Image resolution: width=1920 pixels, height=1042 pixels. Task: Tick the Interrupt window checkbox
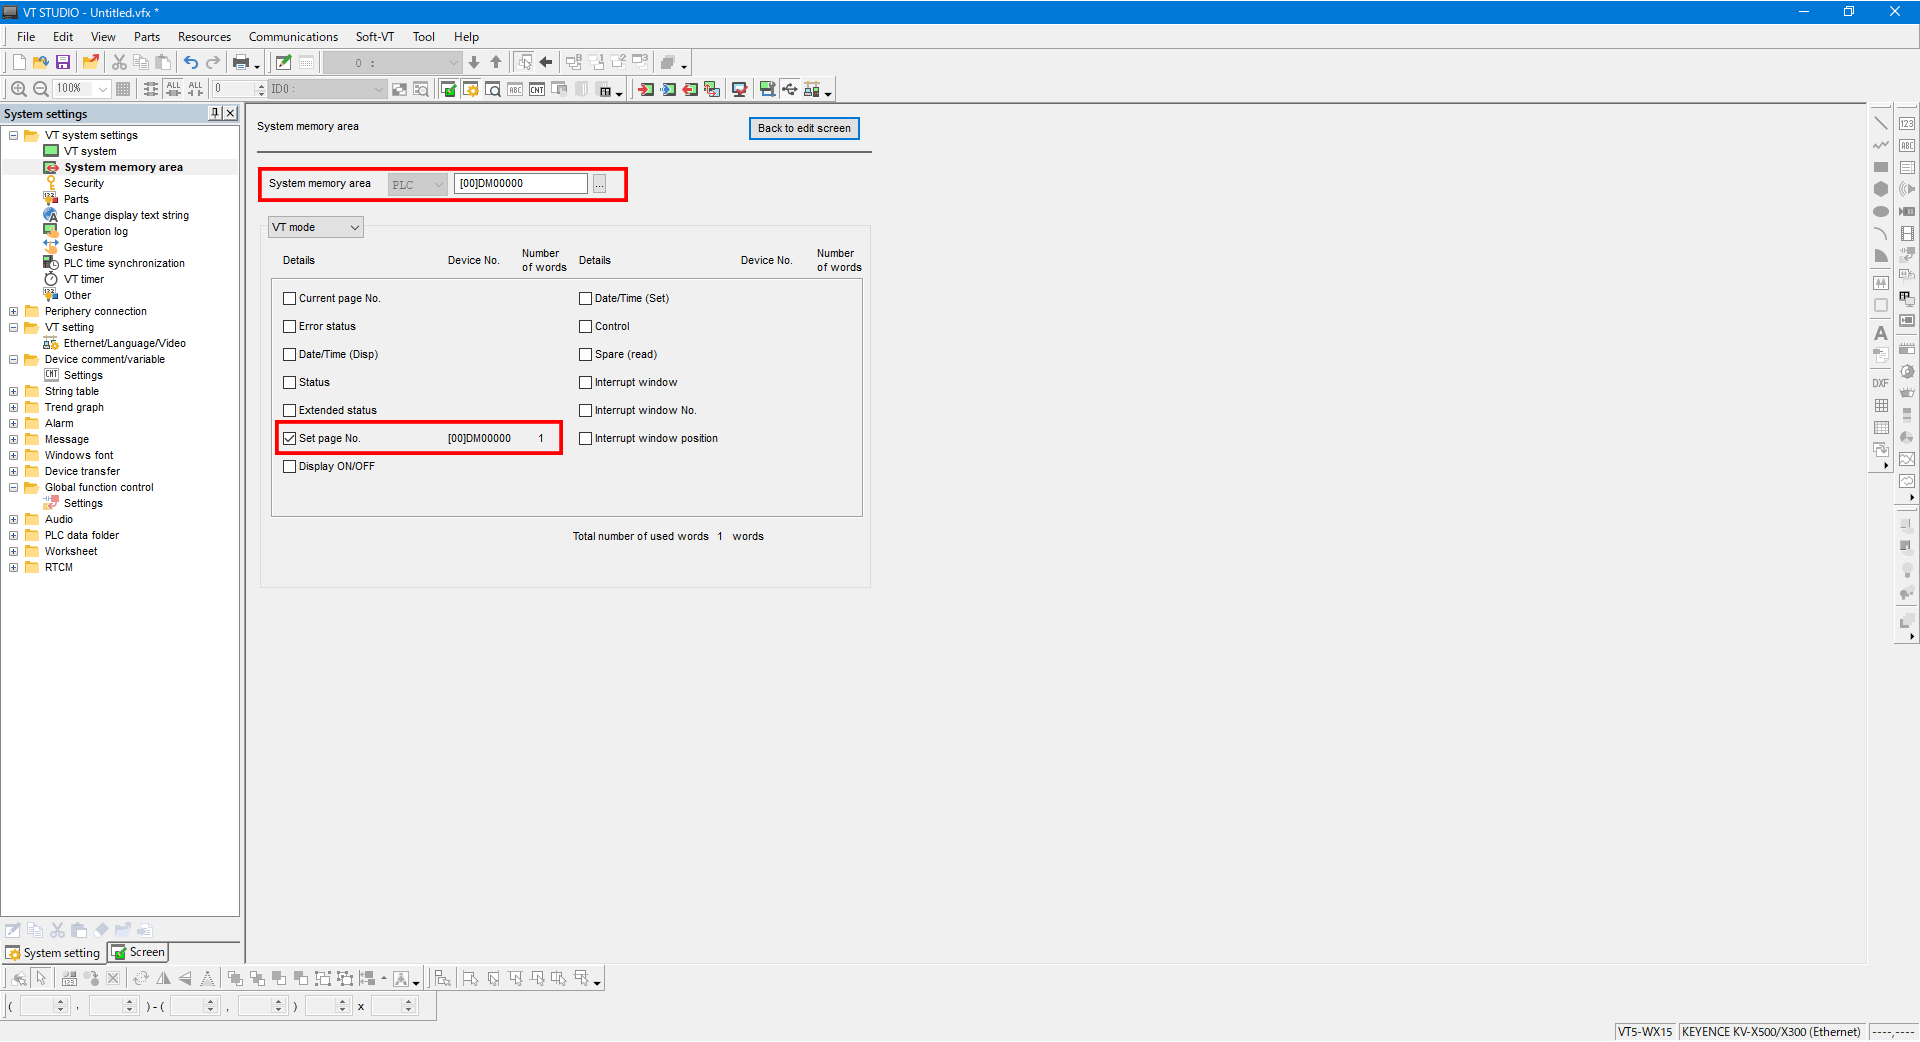[586, 383]
